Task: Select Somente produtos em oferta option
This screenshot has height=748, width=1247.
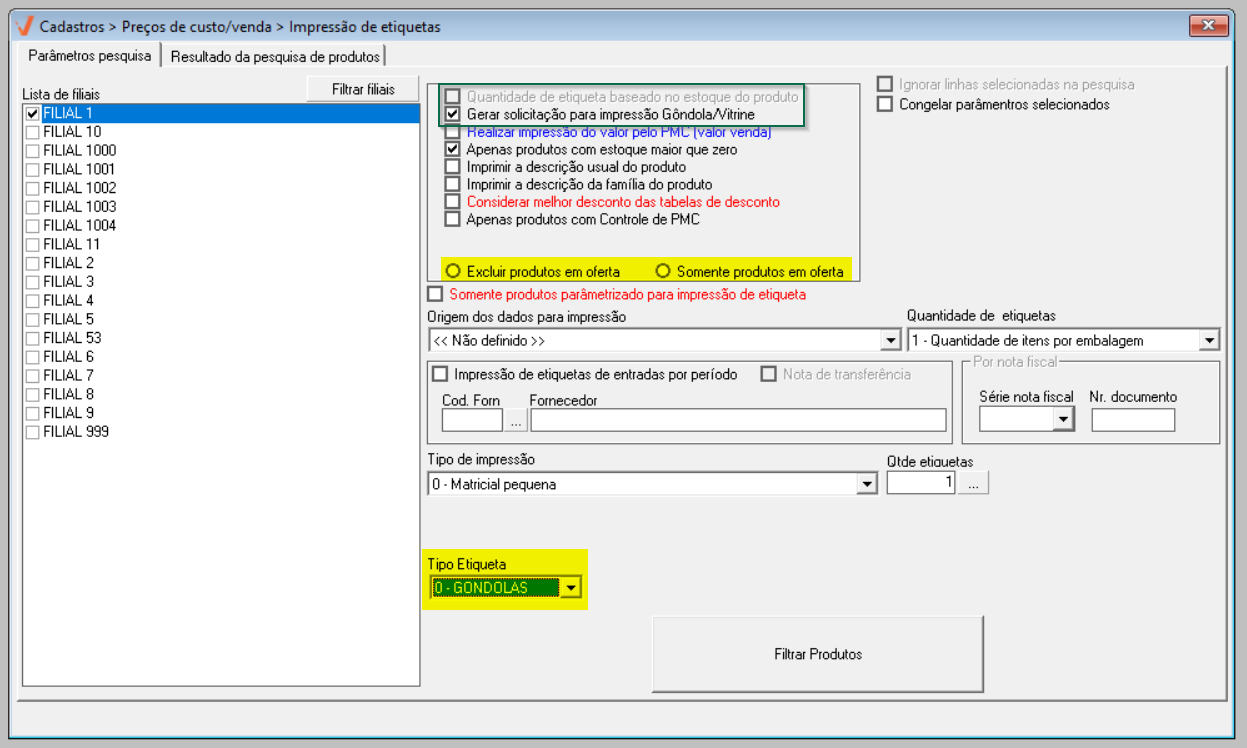Action: click(x=663, y=271)
